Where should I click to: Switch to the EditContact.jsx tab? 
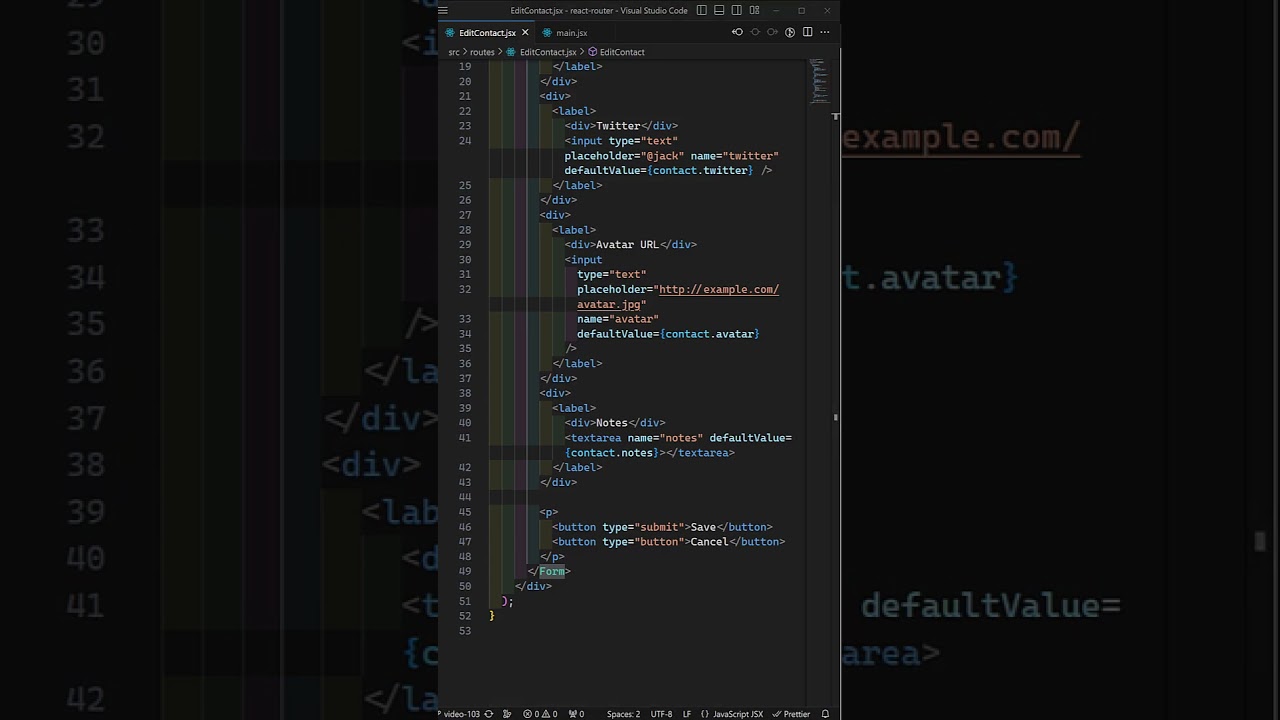point(487,33)
